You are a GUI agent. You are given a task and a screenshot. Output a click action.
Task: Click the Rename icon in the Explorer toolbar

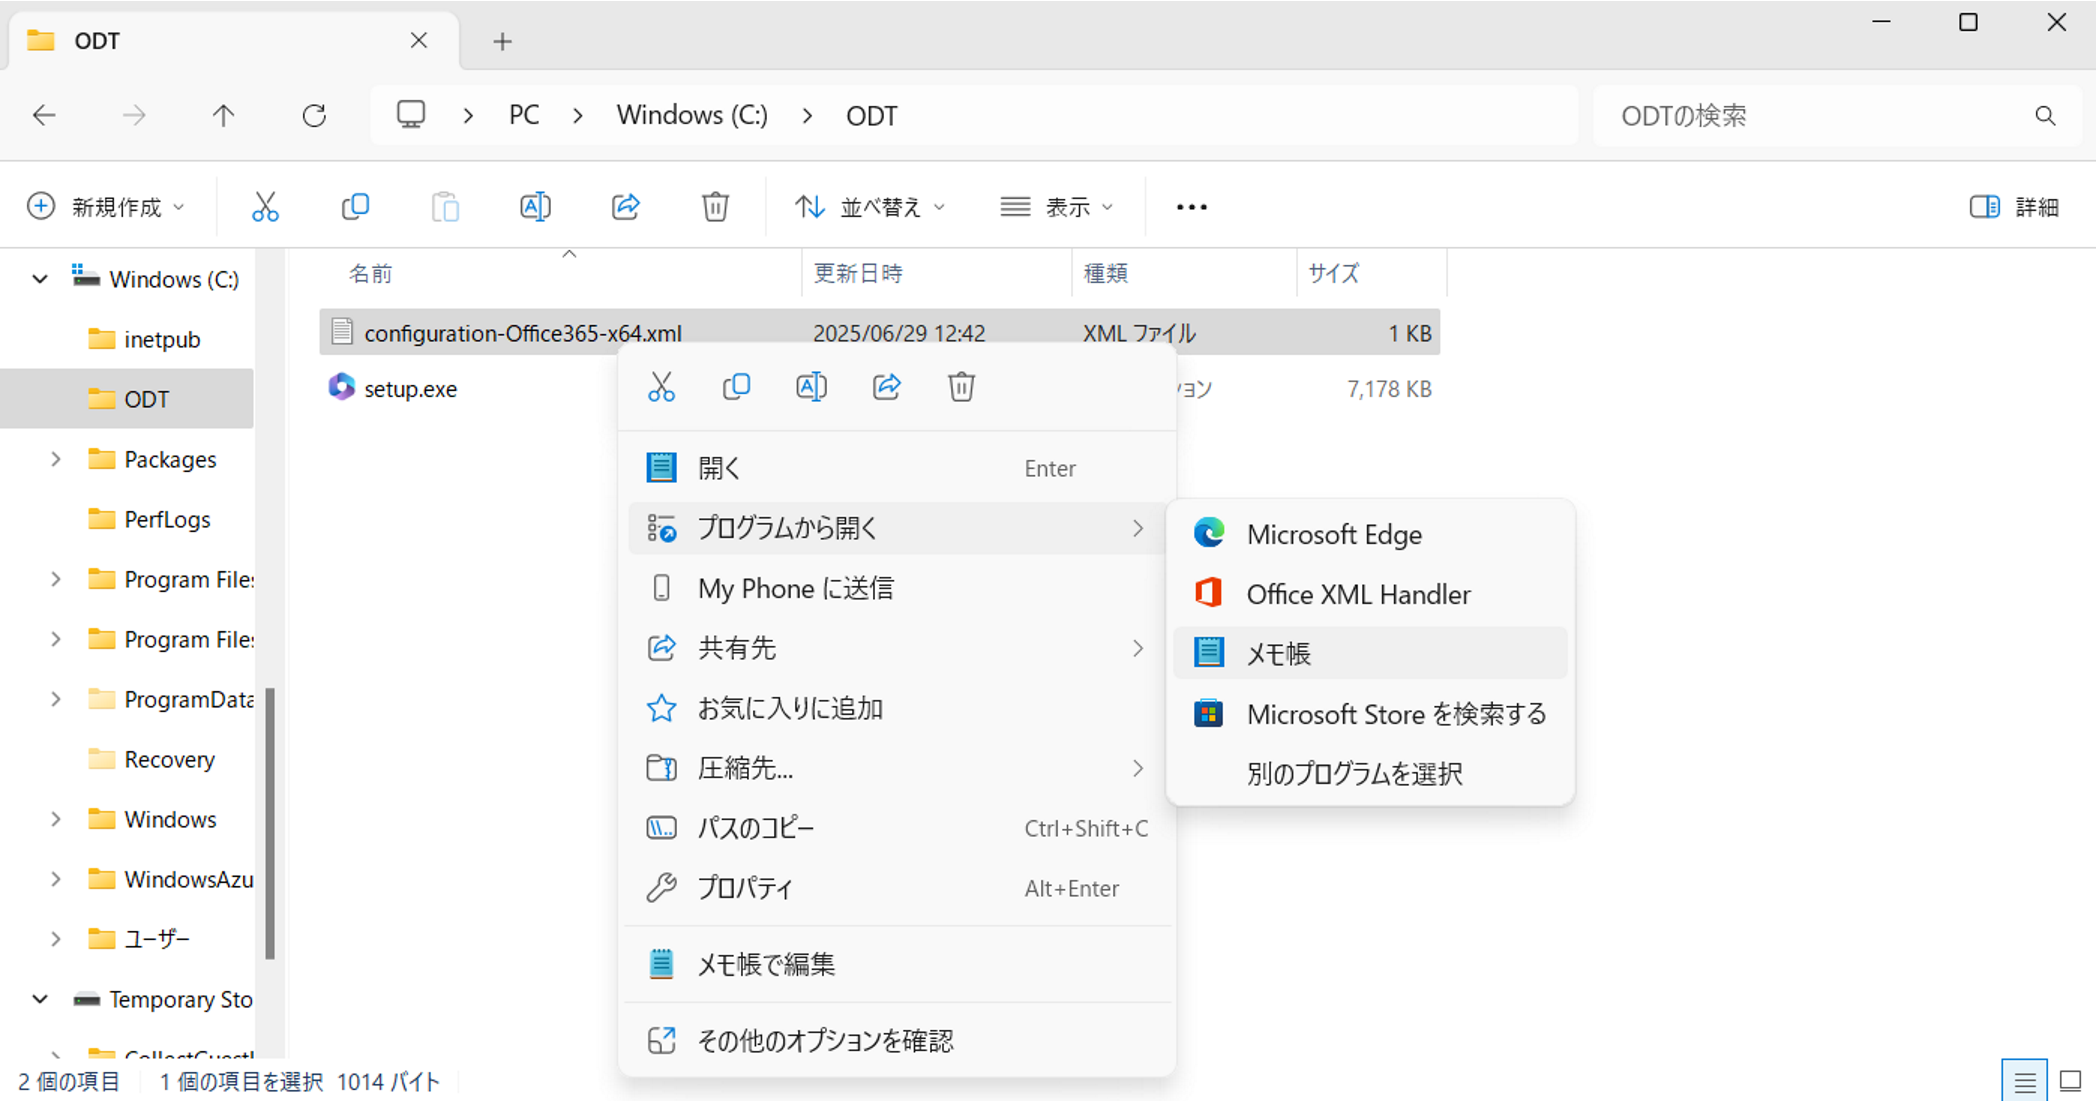[535, 207]
